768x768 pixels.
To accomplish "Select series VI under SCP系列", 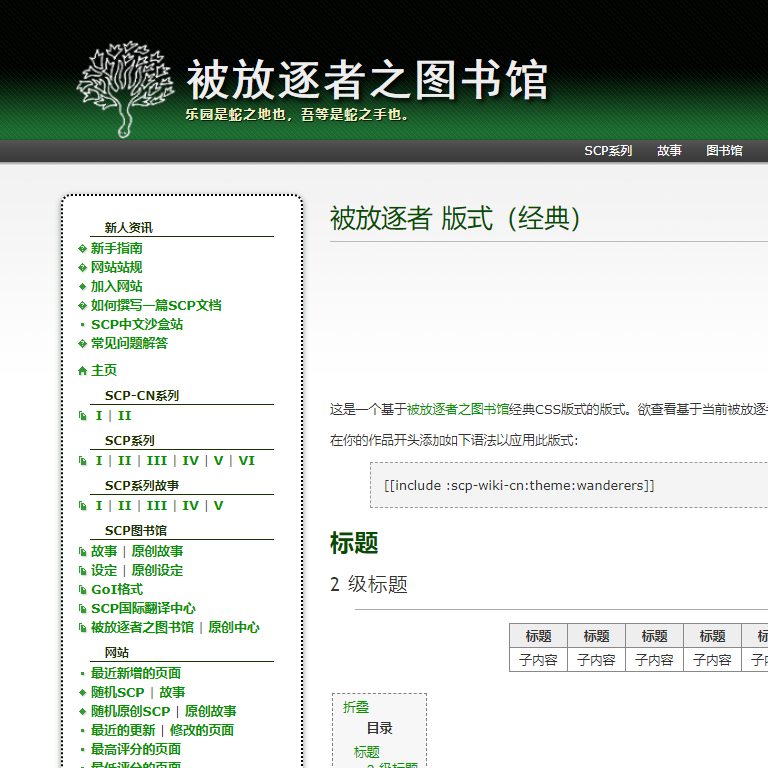I will (x=246, y=461).
